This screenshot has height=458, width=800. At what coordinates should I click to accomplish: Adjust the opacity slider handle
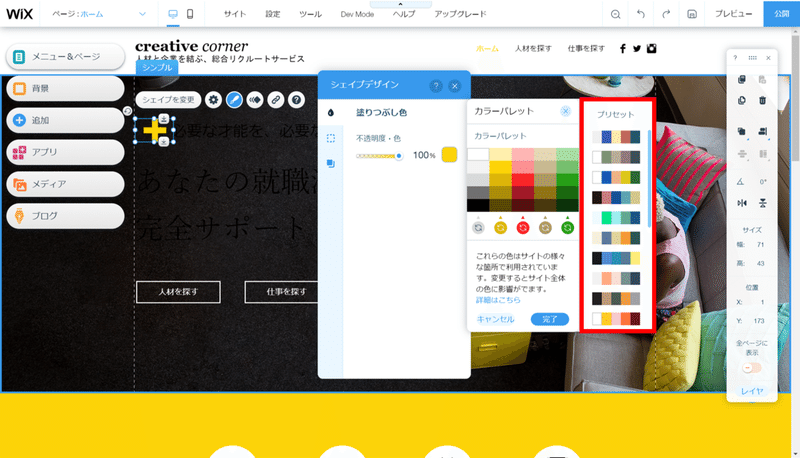coord(398,156)
